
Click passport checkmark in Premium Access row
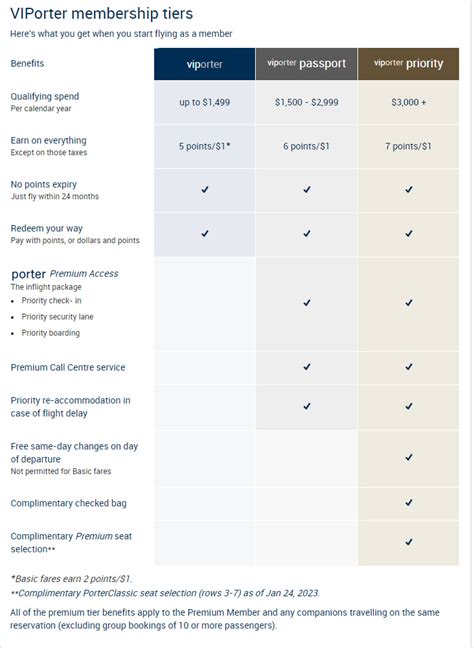[x=307, y=303]
